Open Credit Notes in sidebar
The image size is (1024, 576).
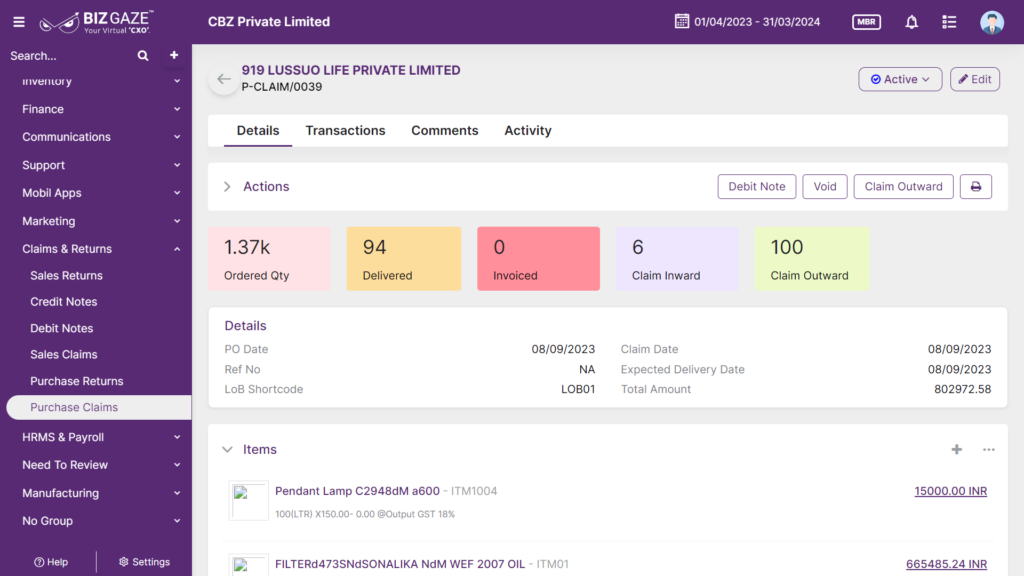(x=63, y=302)
